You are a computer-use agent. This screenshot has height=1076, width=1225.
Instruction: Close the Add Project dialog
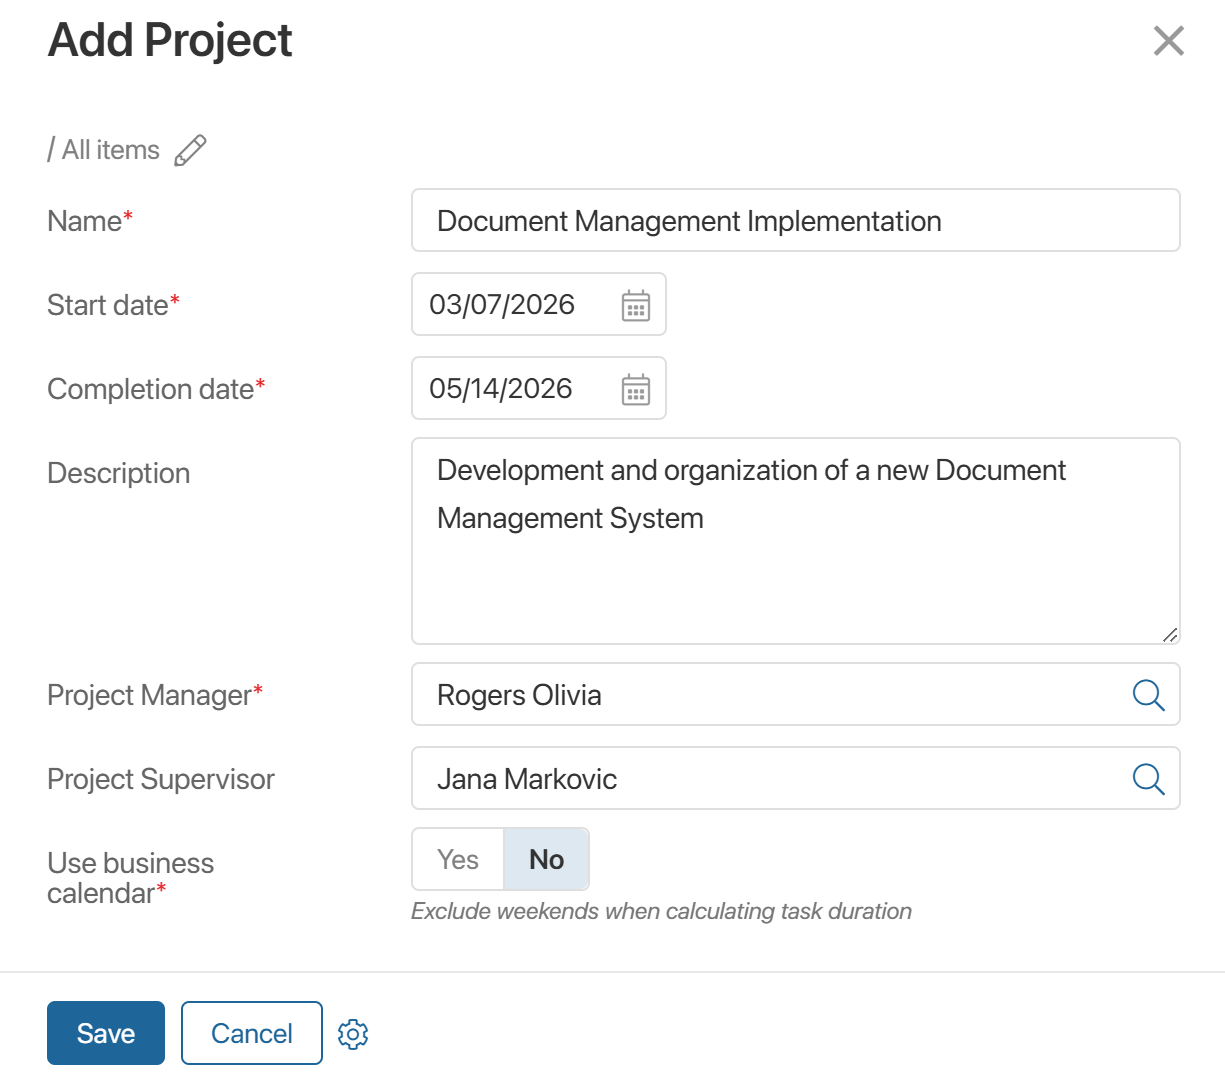click(1168, 41)
